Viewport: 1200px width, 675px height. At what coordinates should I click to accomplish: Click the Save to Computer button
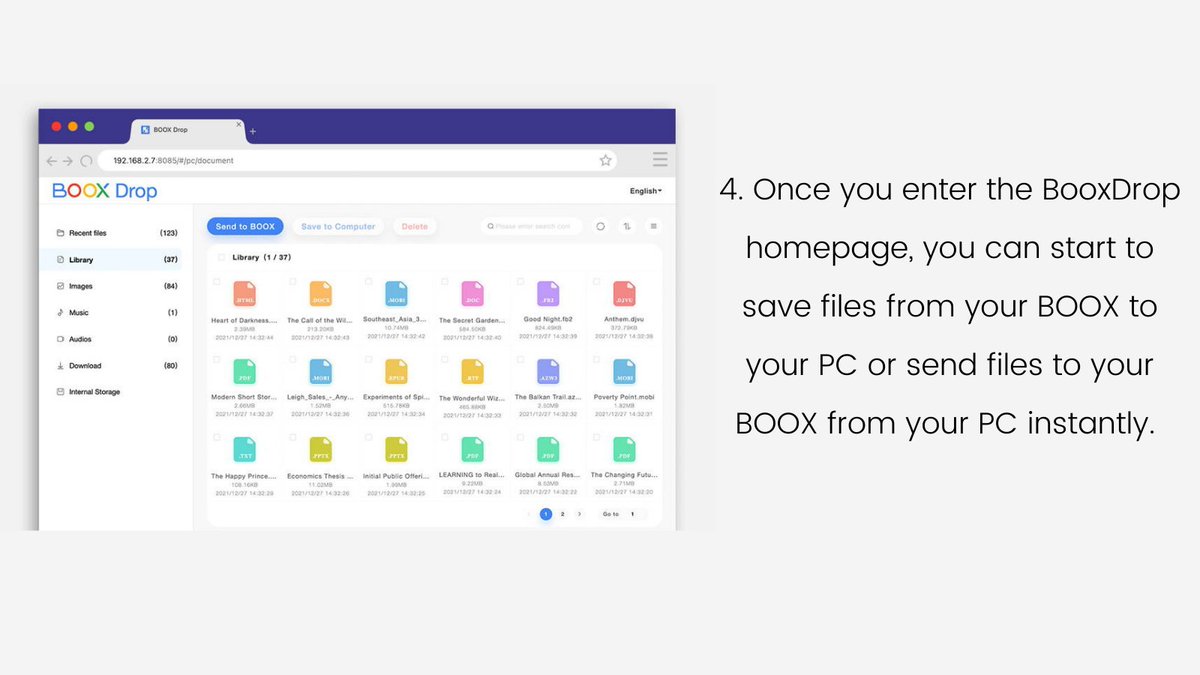click(338, 227)
